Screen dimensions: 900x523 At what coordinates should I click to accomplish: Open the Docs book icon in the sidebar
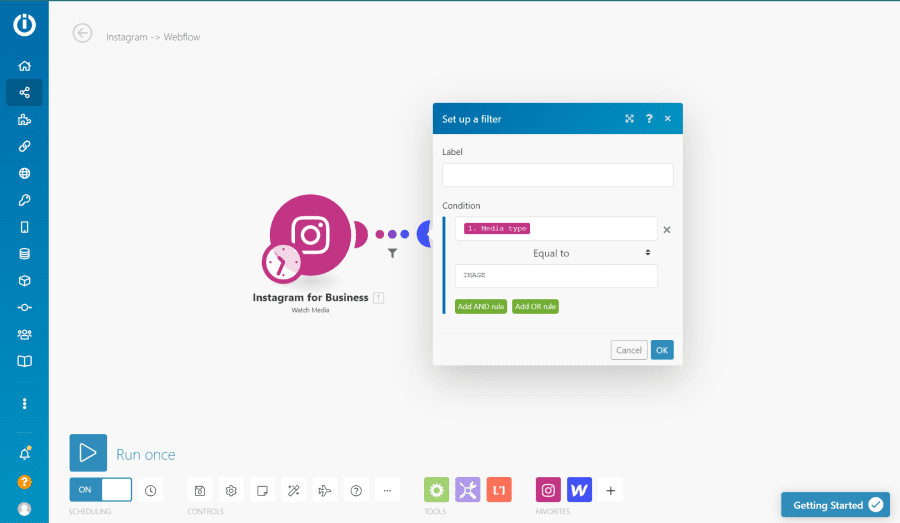pos(24,361)
